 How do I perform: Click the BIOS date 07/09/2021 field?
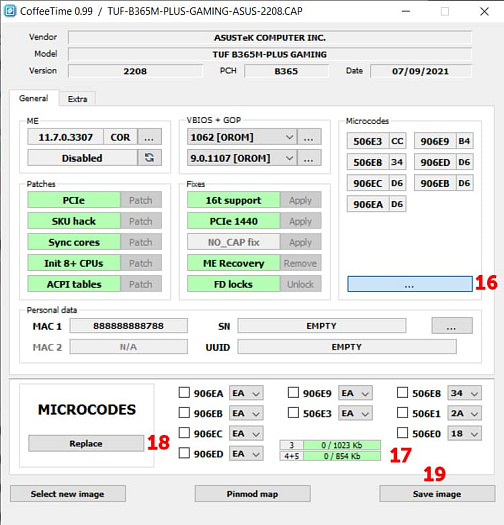(x=421, y=71)
